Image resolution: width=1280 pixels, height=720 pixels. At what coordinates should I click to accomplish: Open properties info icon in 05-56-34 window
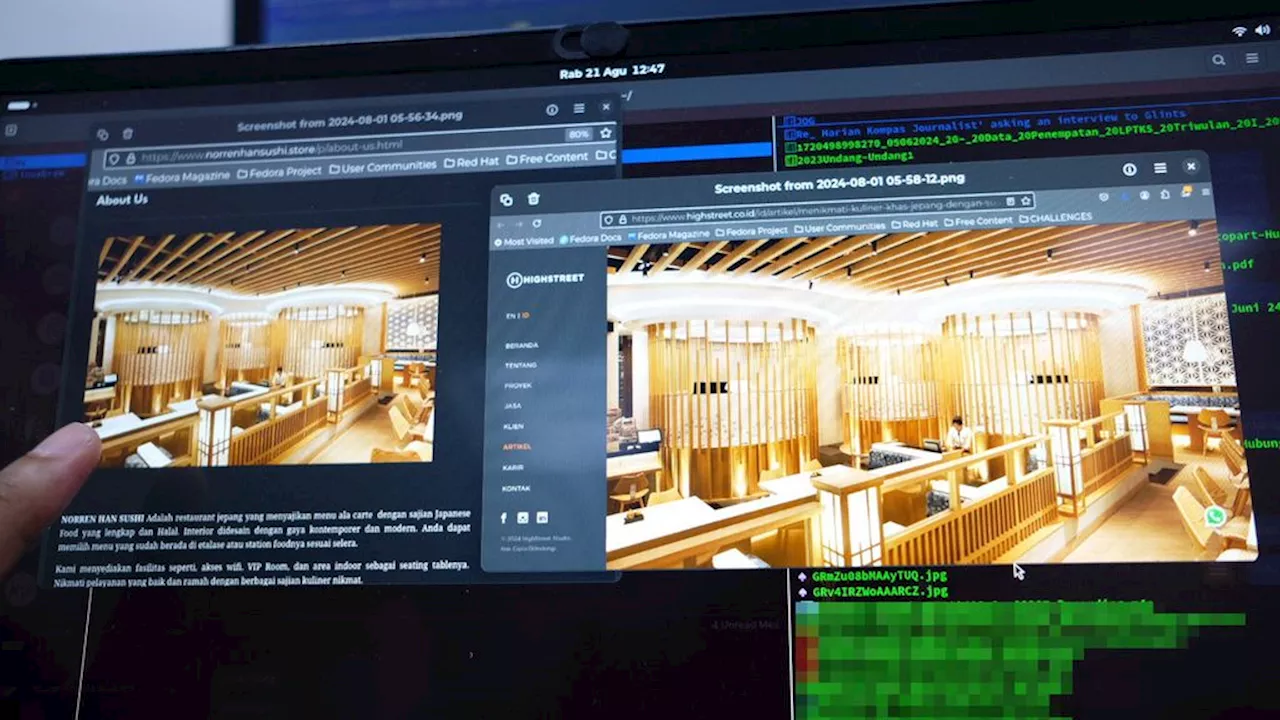(x=551, y=110)
